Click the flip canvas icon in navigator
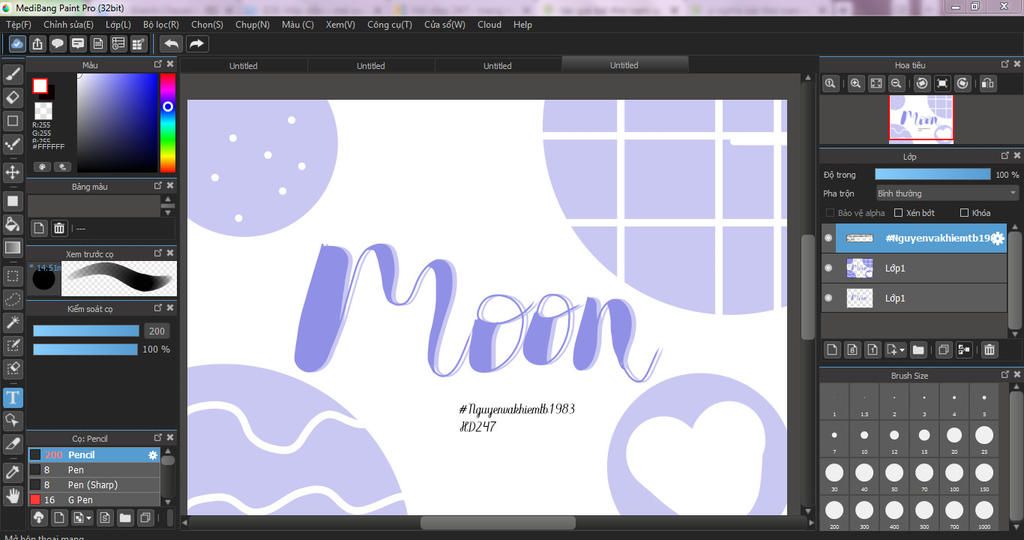The height and width of the screenshot is (540, 1024). tap(988, 84)
